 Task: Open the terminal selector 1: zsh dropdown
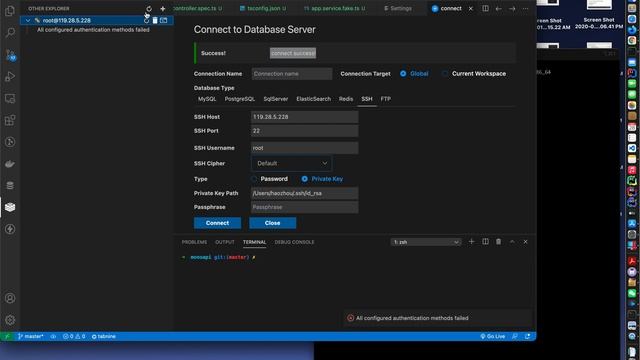point(426,242)
